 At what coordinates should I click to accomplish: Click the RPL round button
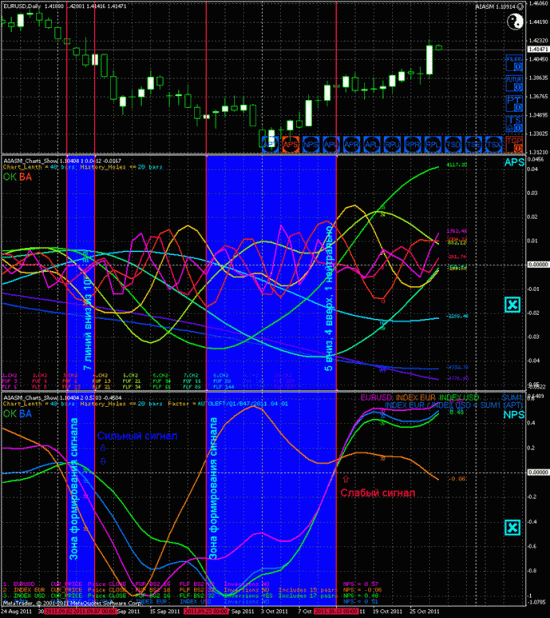[433, 145]
